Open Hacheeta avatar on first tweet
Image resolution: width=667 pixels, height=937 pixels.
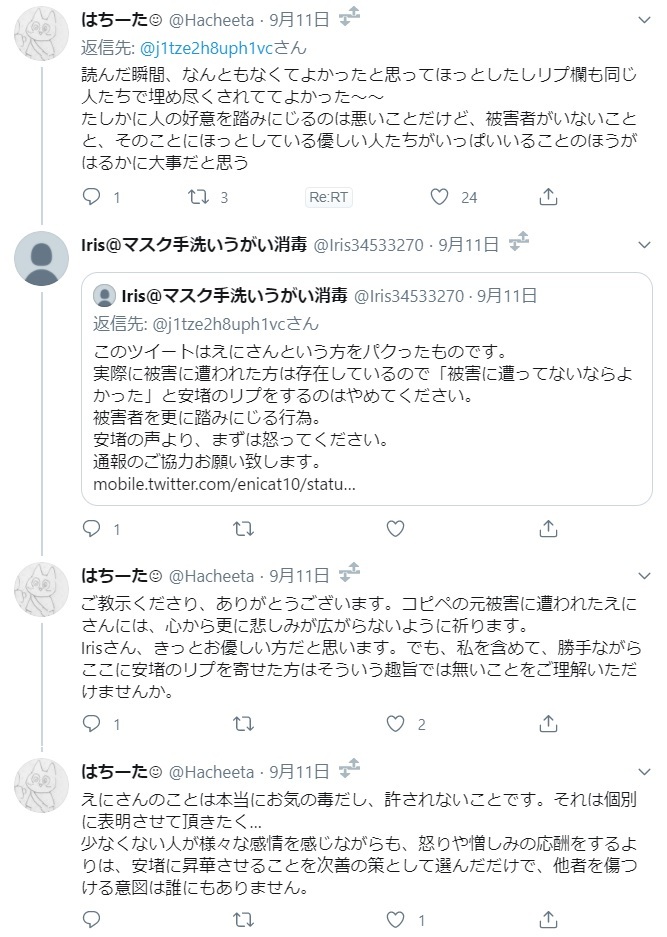click(41, 35)
